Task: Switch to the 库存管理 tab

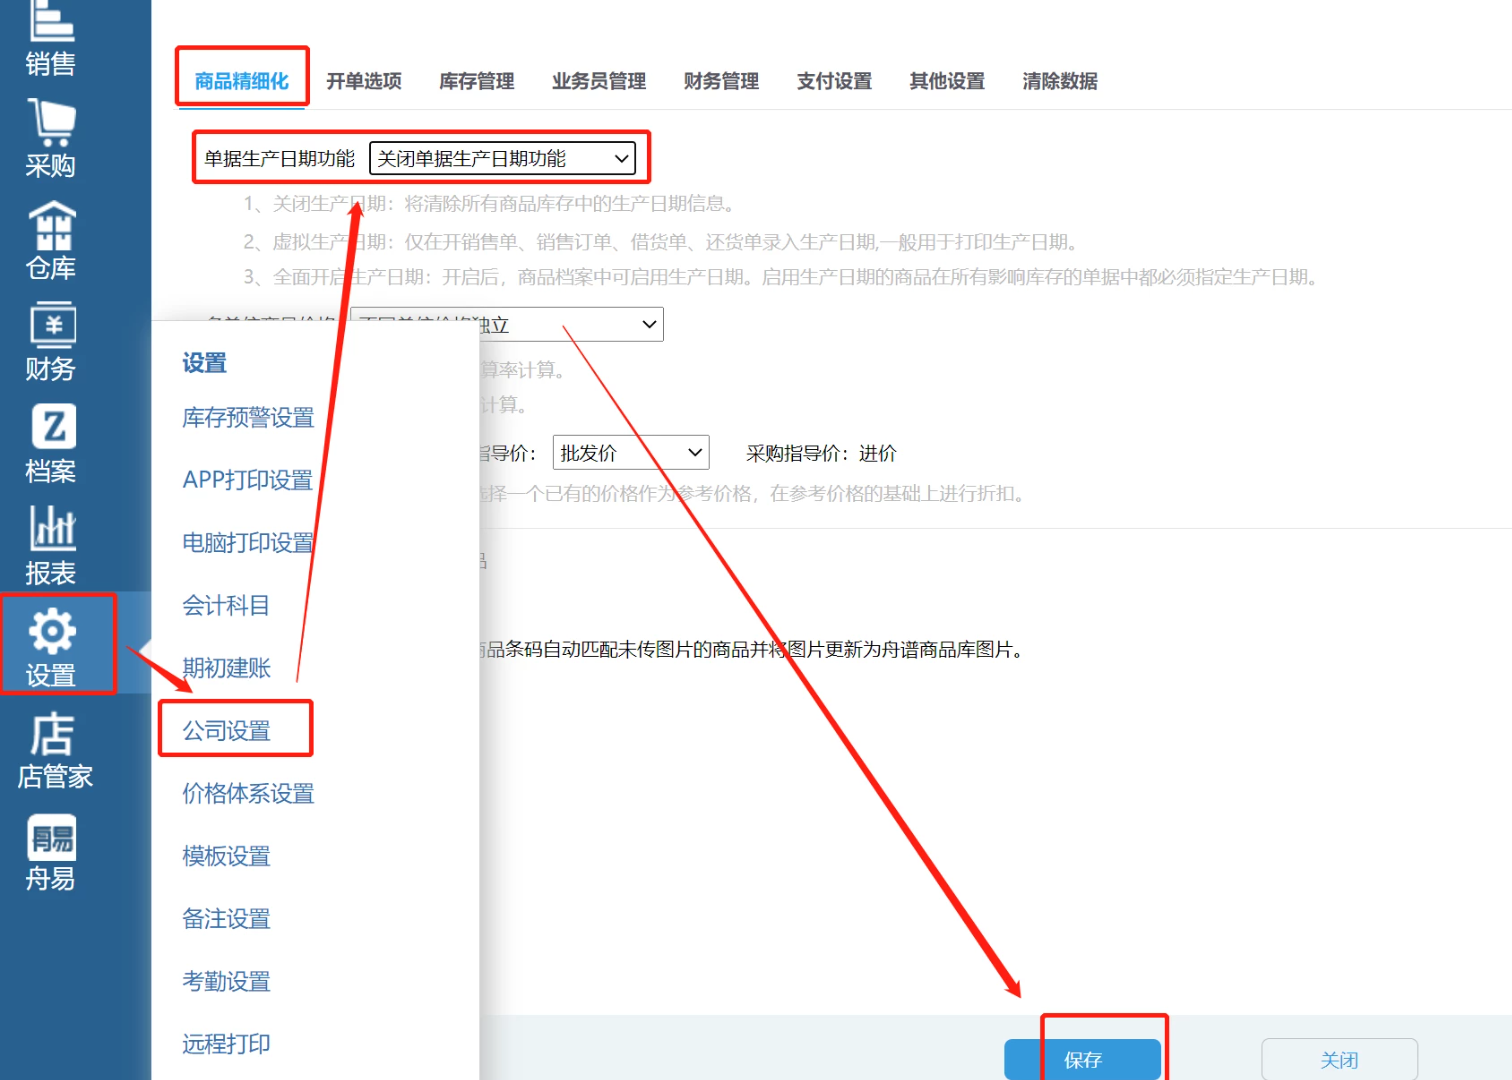Action: [x=476, y=81]
